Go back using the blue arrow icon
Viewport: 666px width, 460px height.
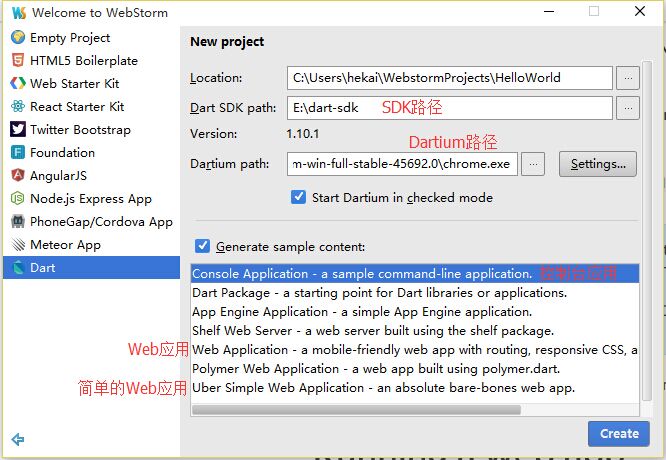[x=18, y=439]
